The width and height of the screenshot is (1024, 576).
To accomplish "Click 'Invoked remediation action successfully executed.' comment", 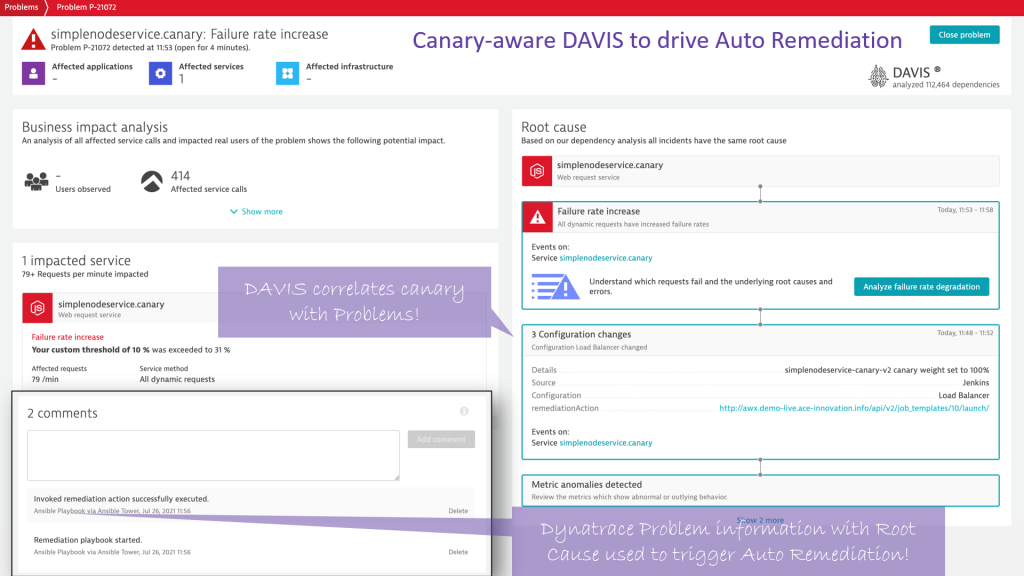I will (x=121, y=499).
